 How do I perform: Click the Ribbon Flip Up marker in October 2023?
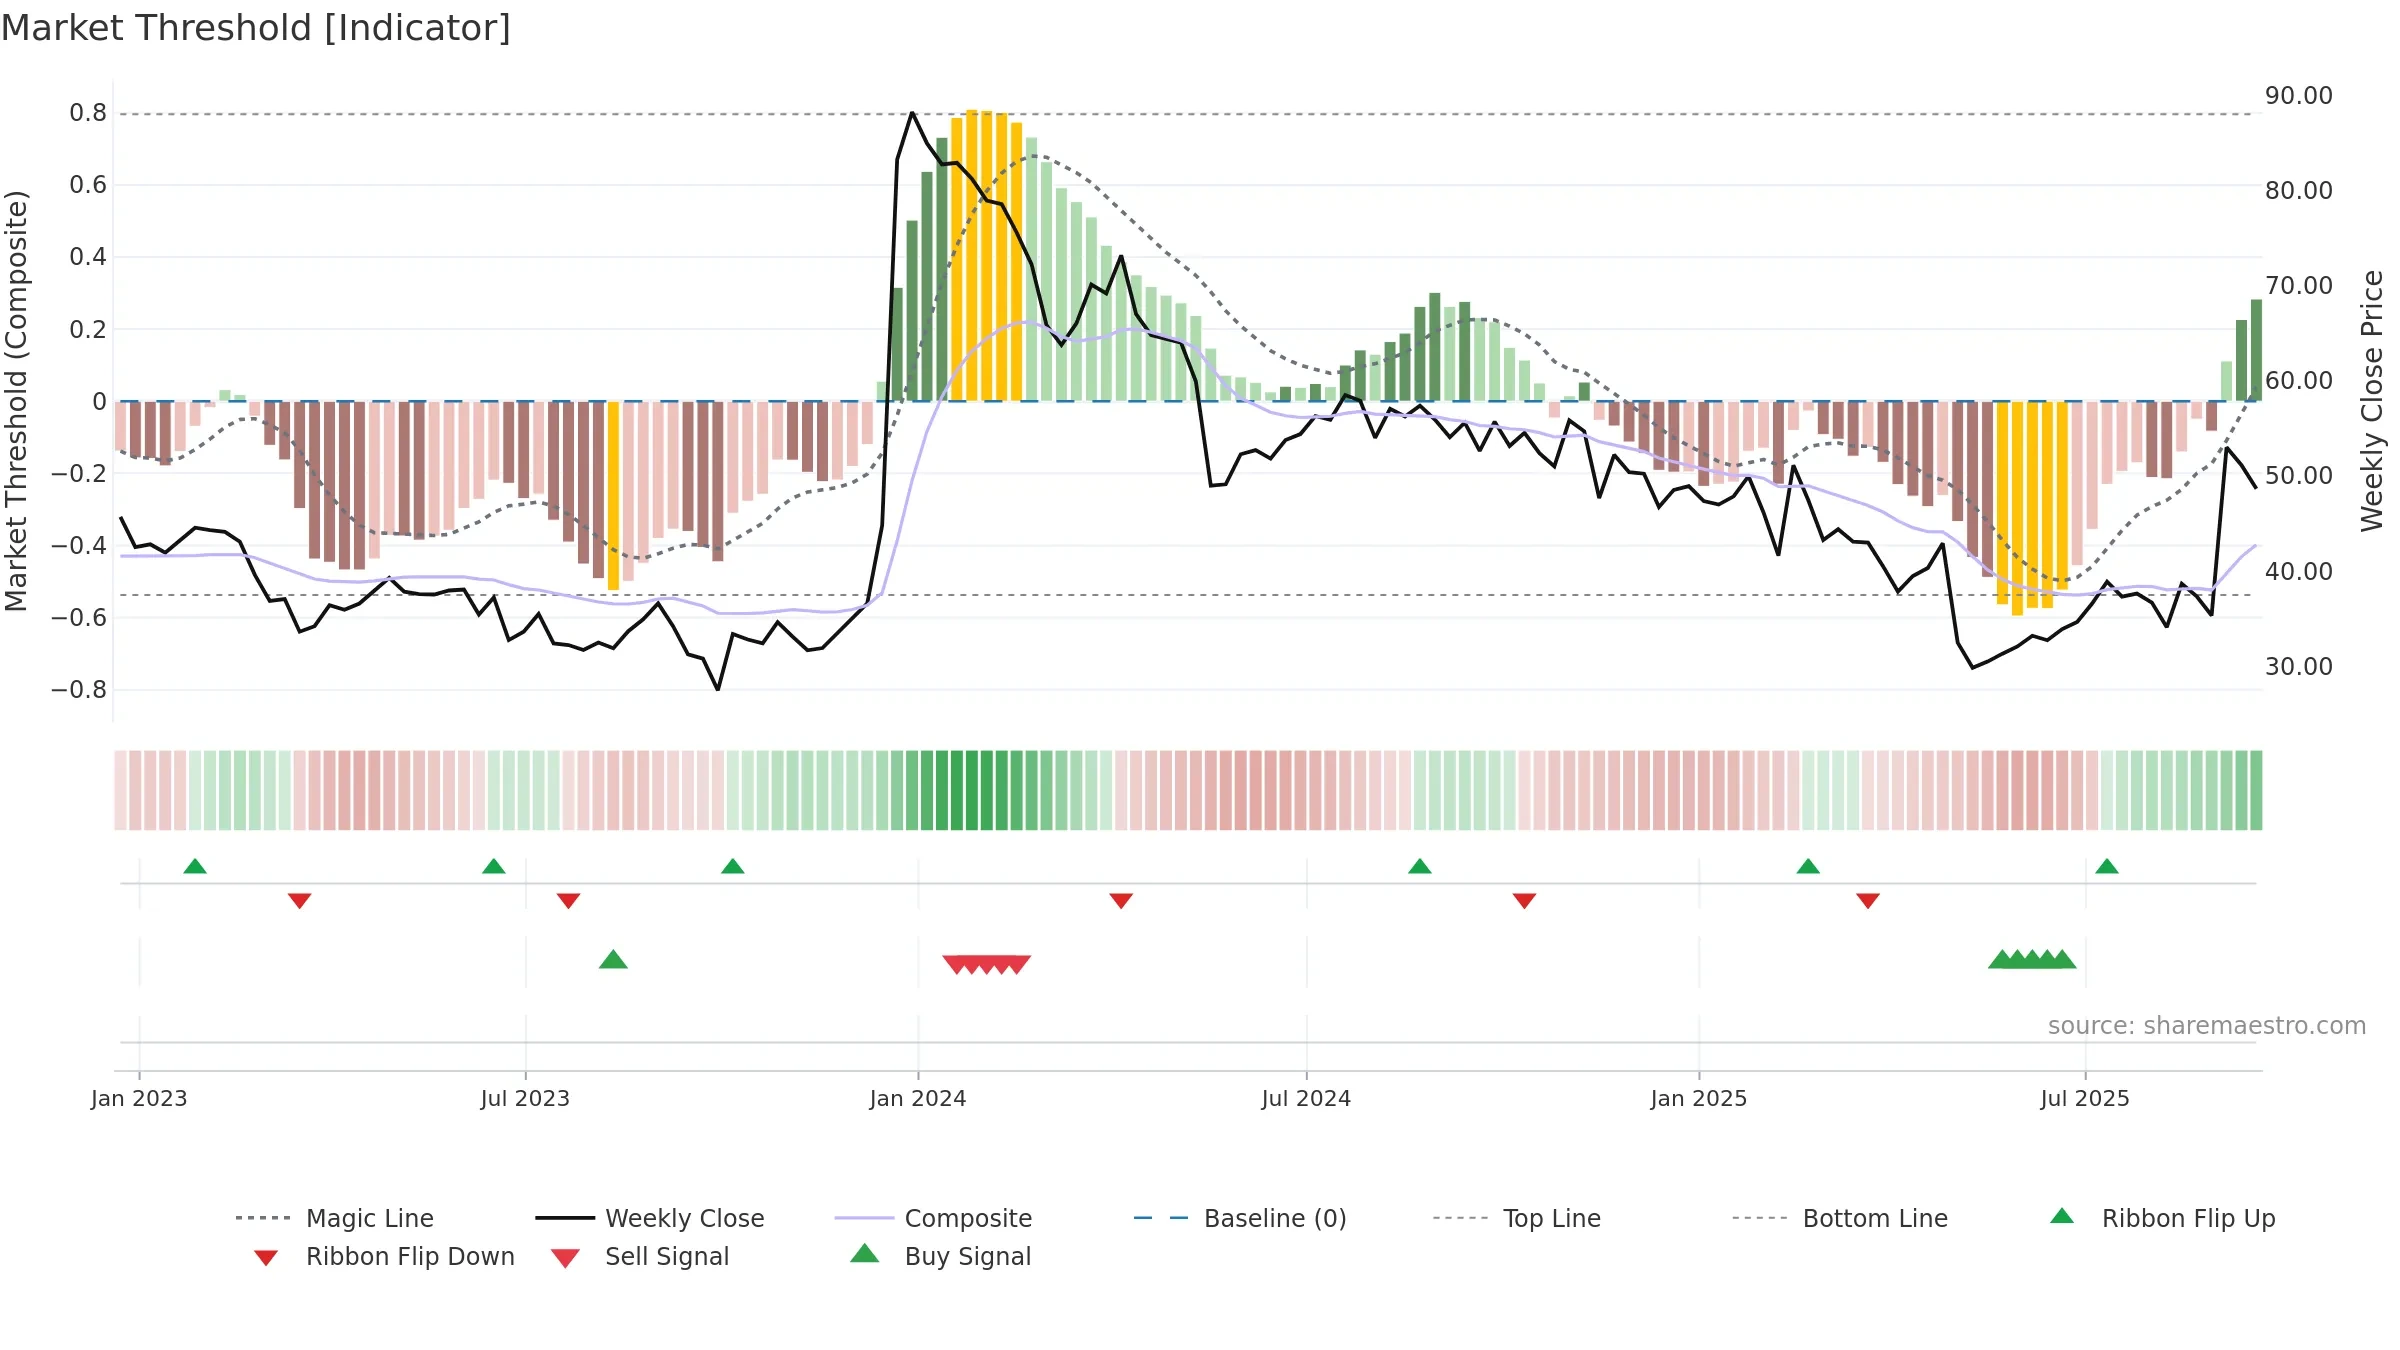[733, 866]
